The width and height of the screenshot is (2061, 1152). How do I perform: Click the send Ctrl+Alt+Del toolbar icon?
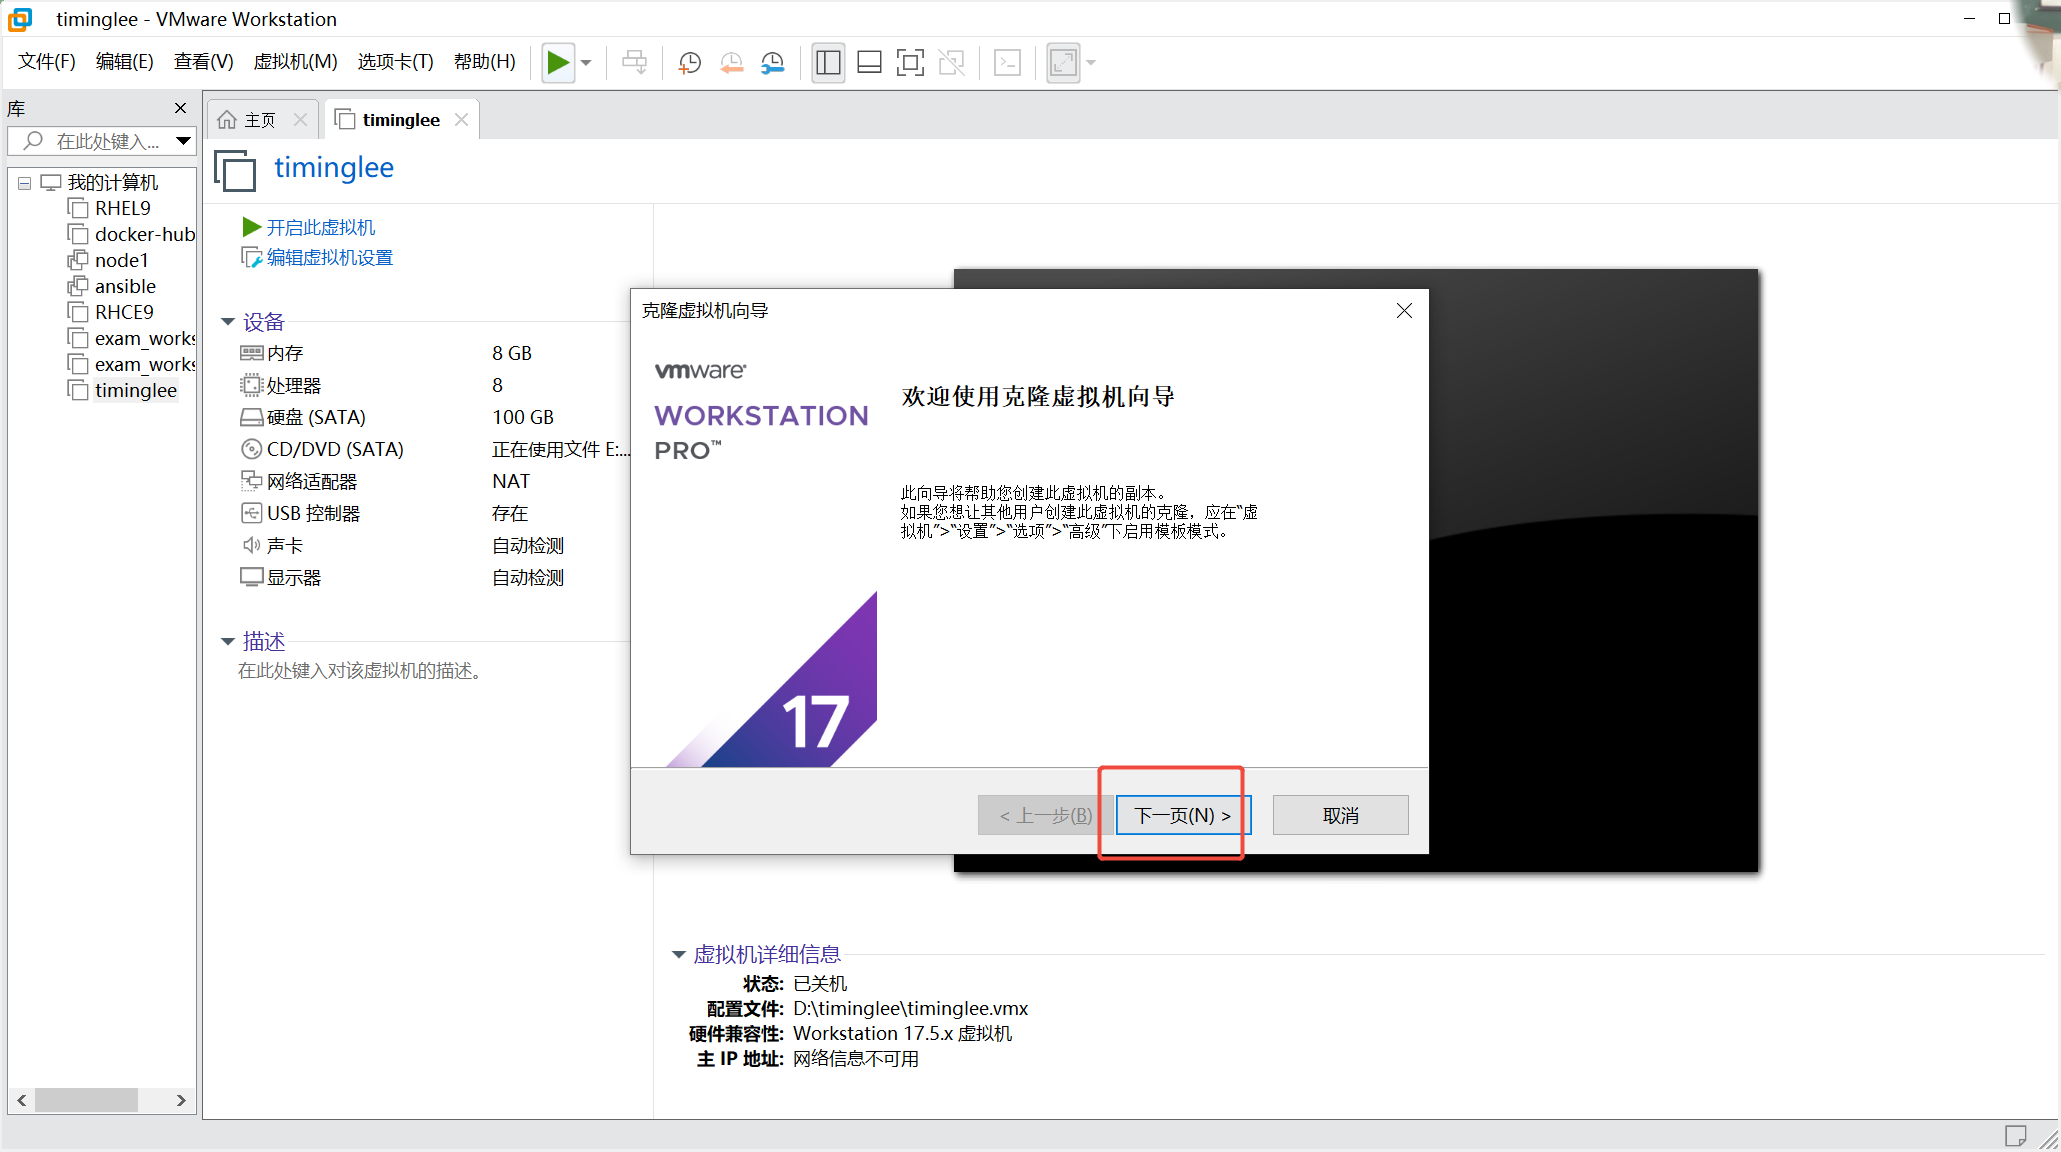click(634, 63)
